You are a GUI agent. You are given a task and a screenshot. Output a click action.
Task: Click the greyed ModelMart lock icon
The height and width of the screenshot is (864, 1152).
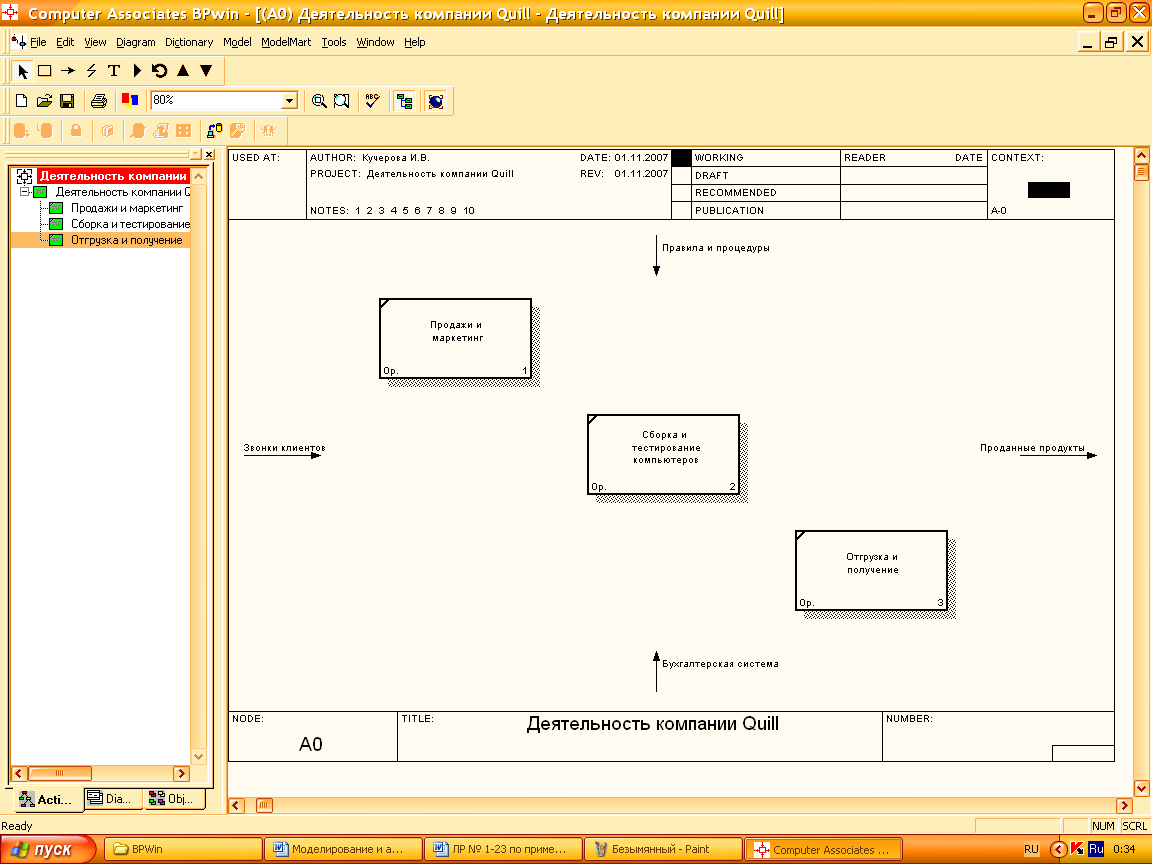click(x=76, y=131)
